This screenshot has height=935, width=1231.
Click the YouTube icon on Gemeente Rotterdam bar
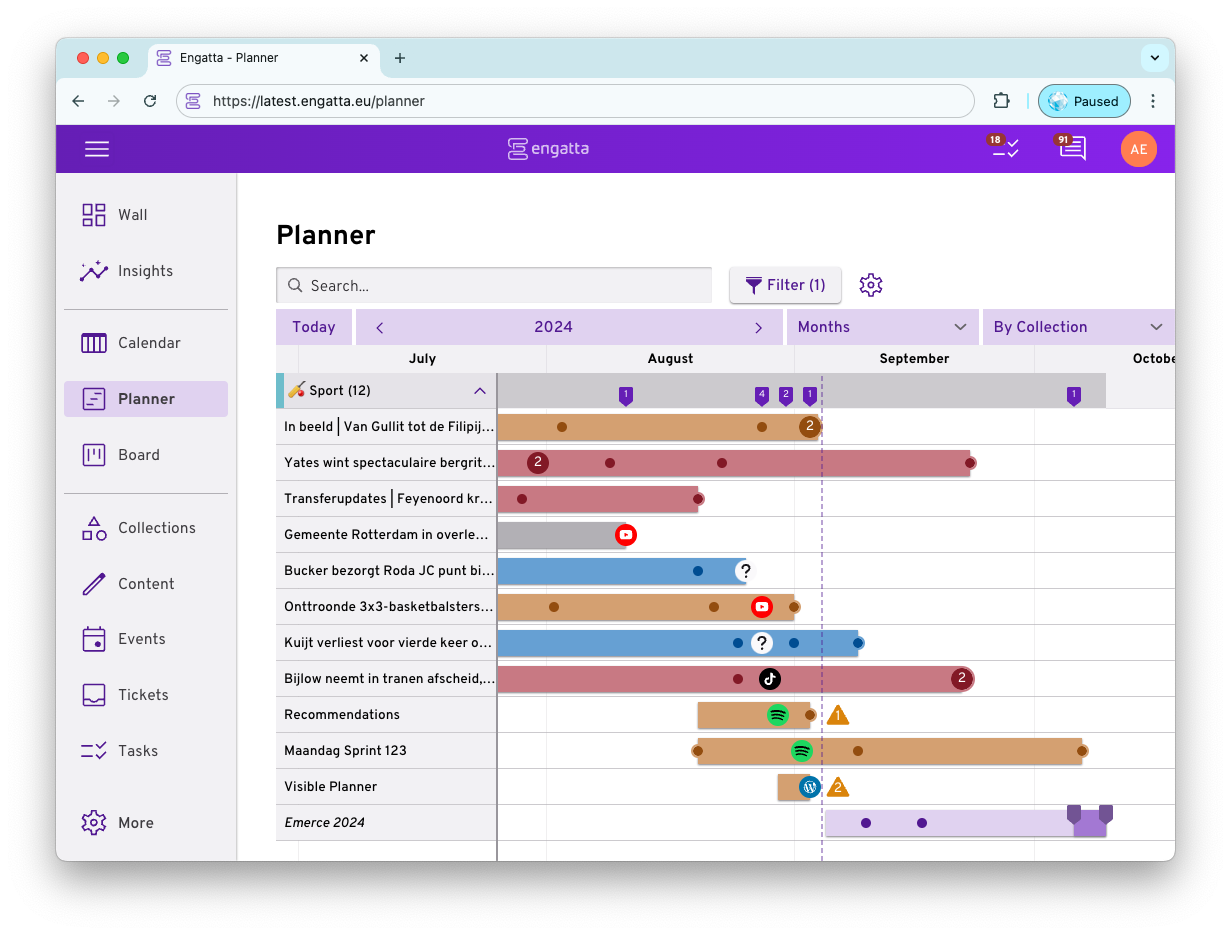coord(626,534)
